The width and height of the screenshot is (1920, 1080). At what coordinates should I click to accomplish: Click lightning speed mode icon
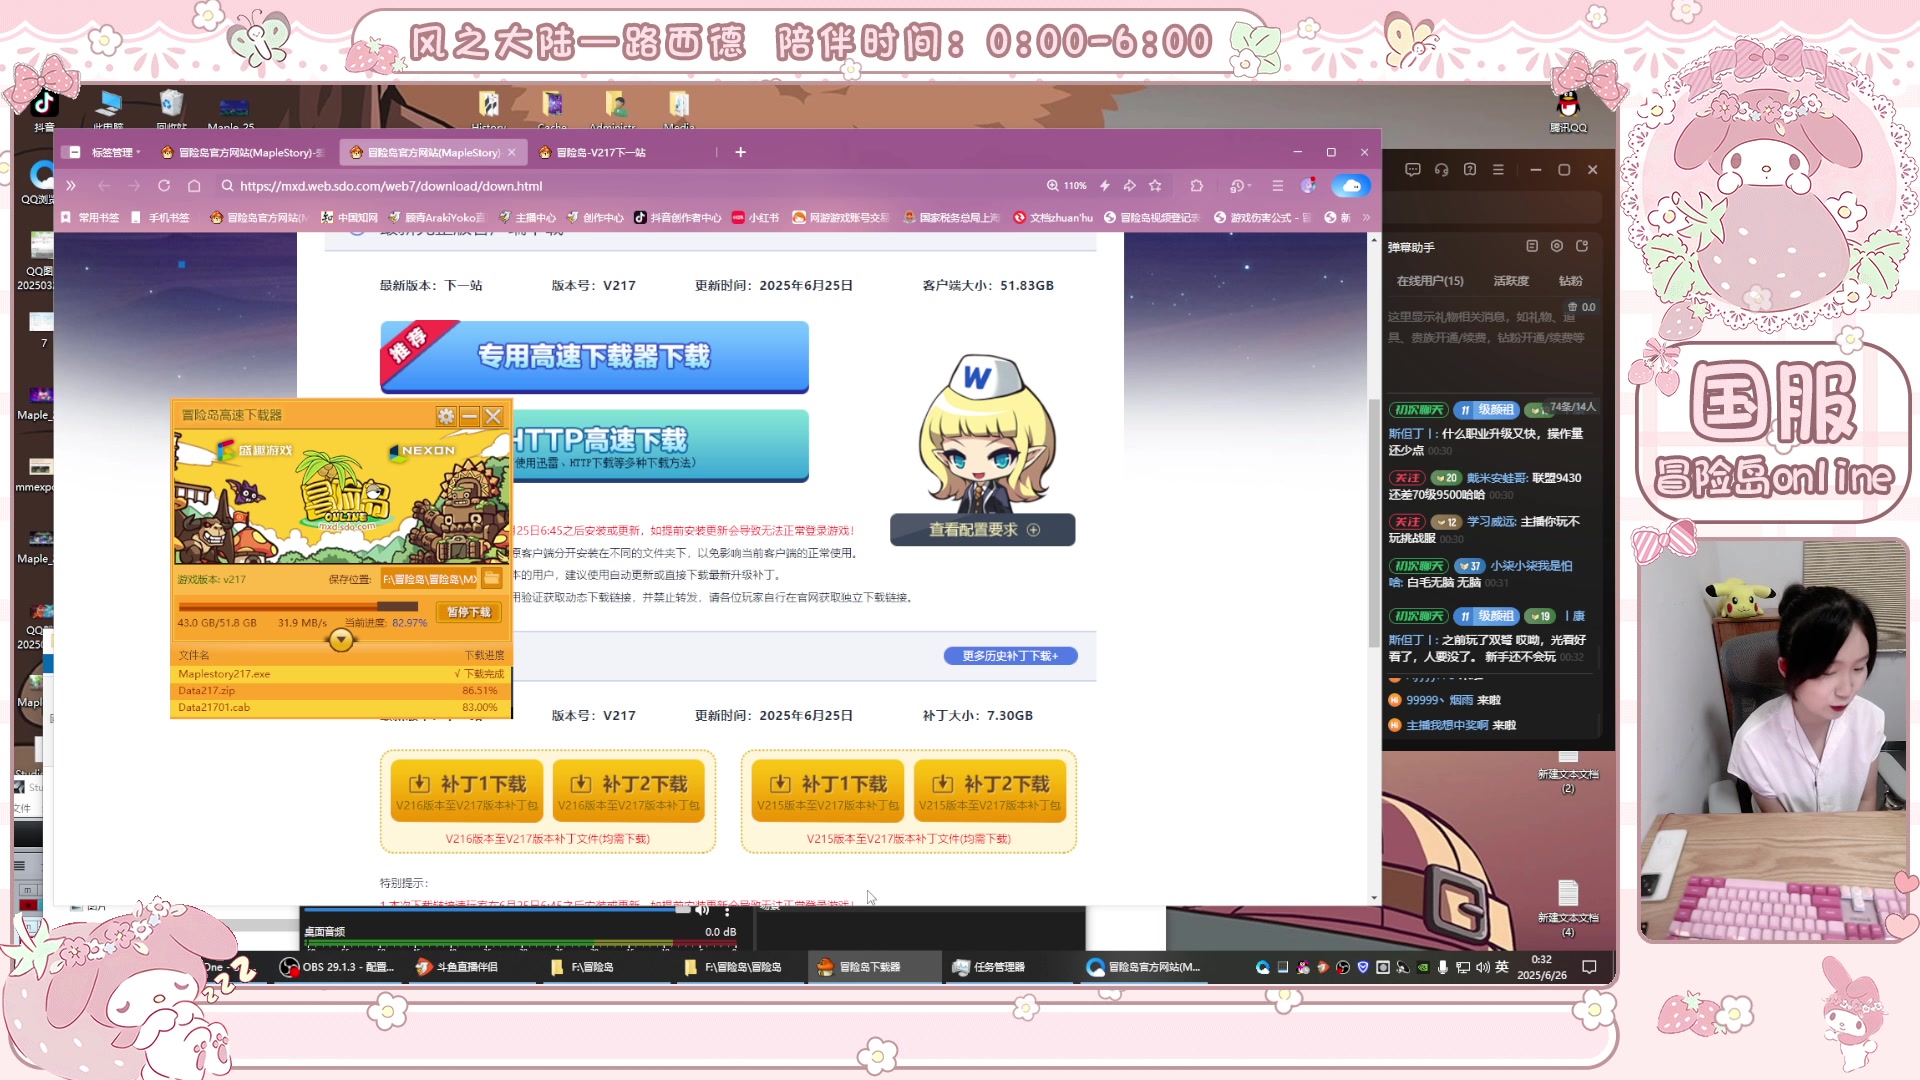[1105, 186]
